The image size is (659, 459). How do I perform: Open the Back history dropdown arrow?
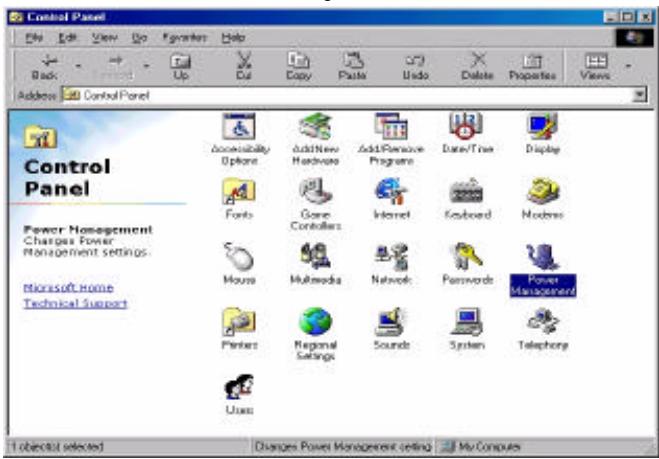79,66
